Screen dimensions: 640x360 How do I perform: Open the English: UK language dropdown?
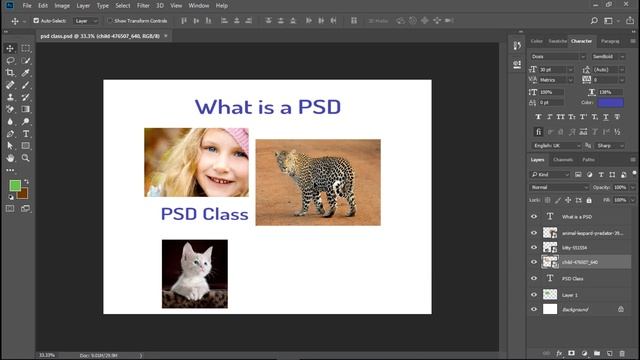coord(556,146)
